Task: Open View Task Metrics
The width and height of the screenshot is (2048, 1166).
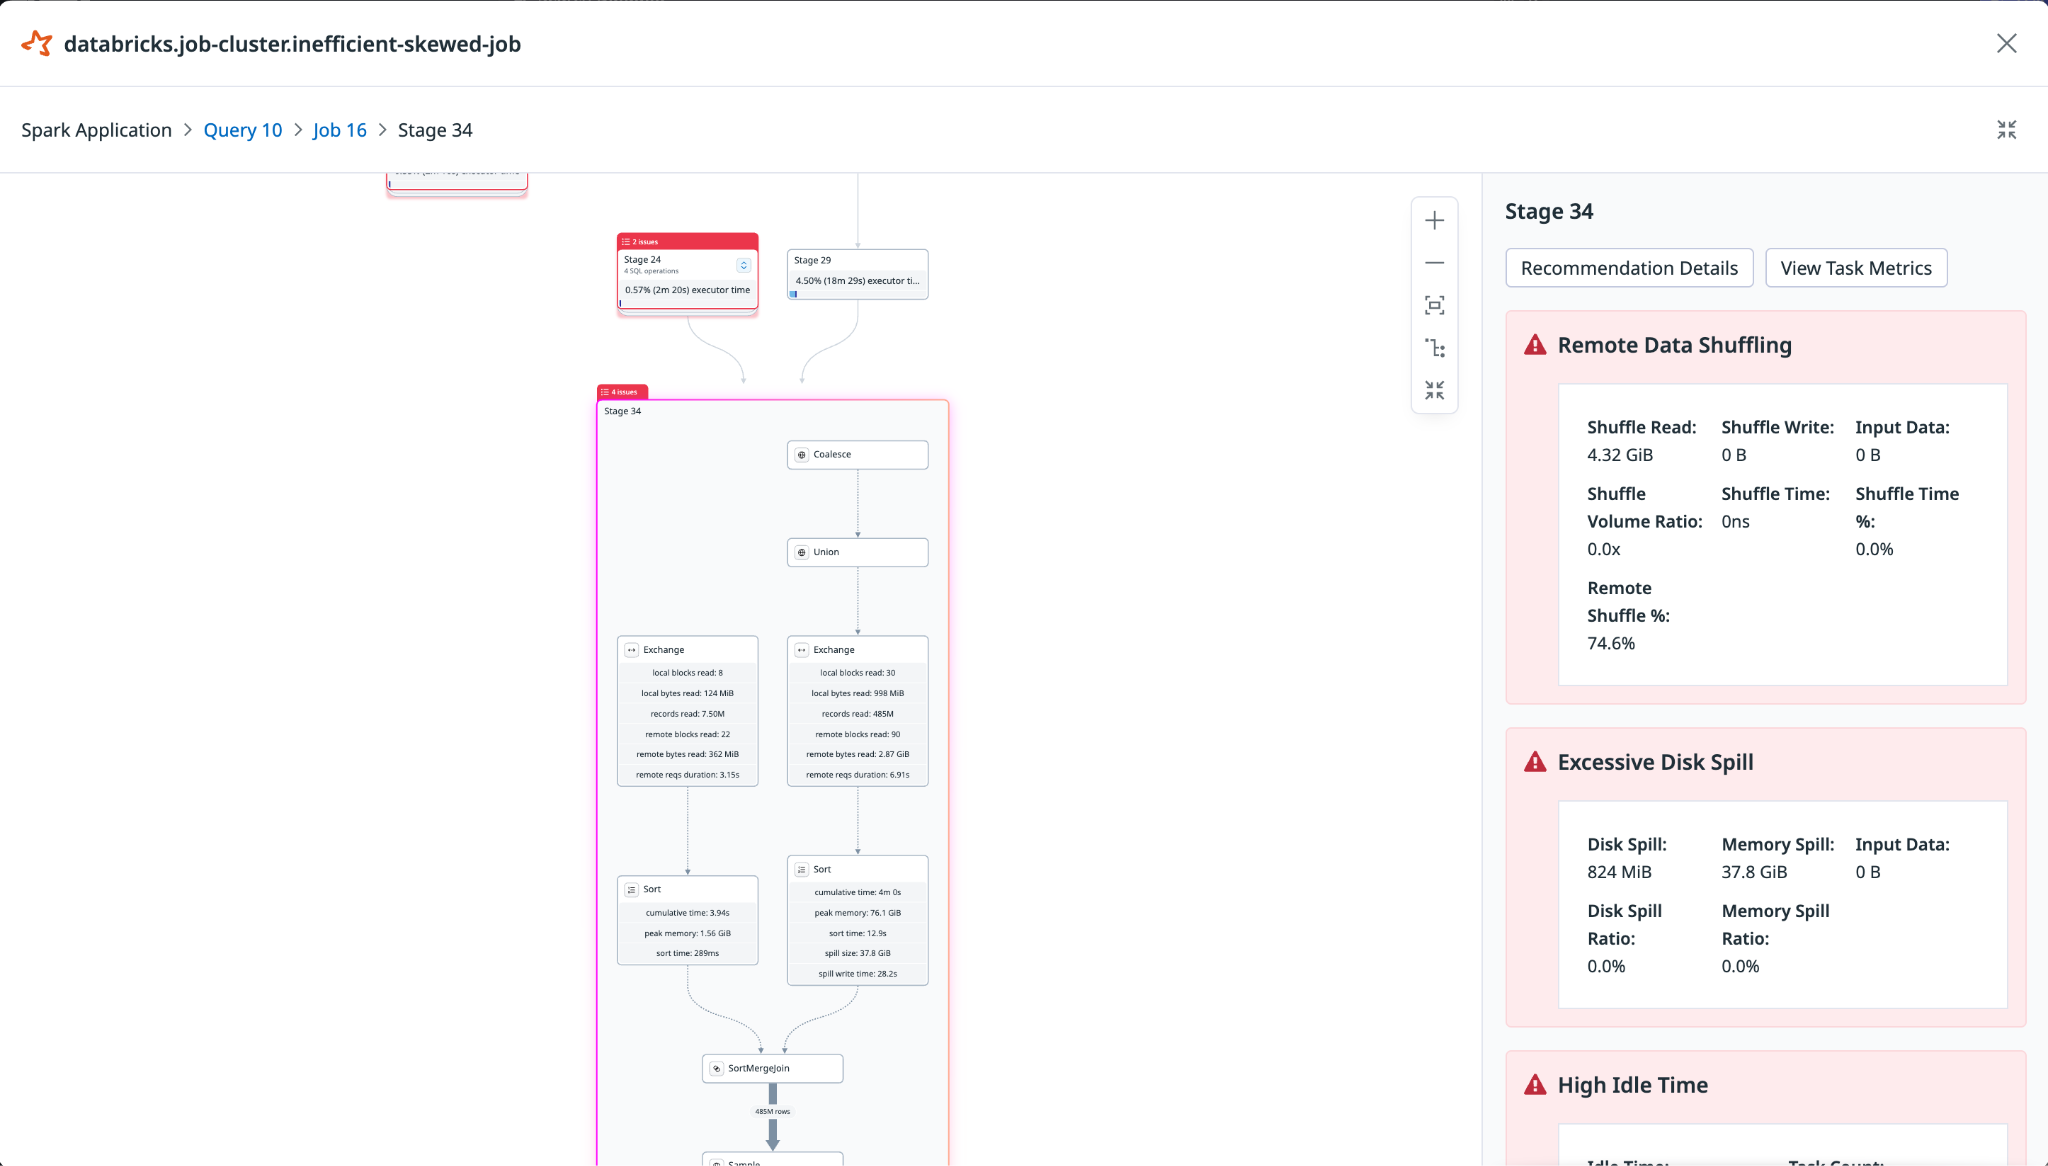Action: (x=1856, y=268)
